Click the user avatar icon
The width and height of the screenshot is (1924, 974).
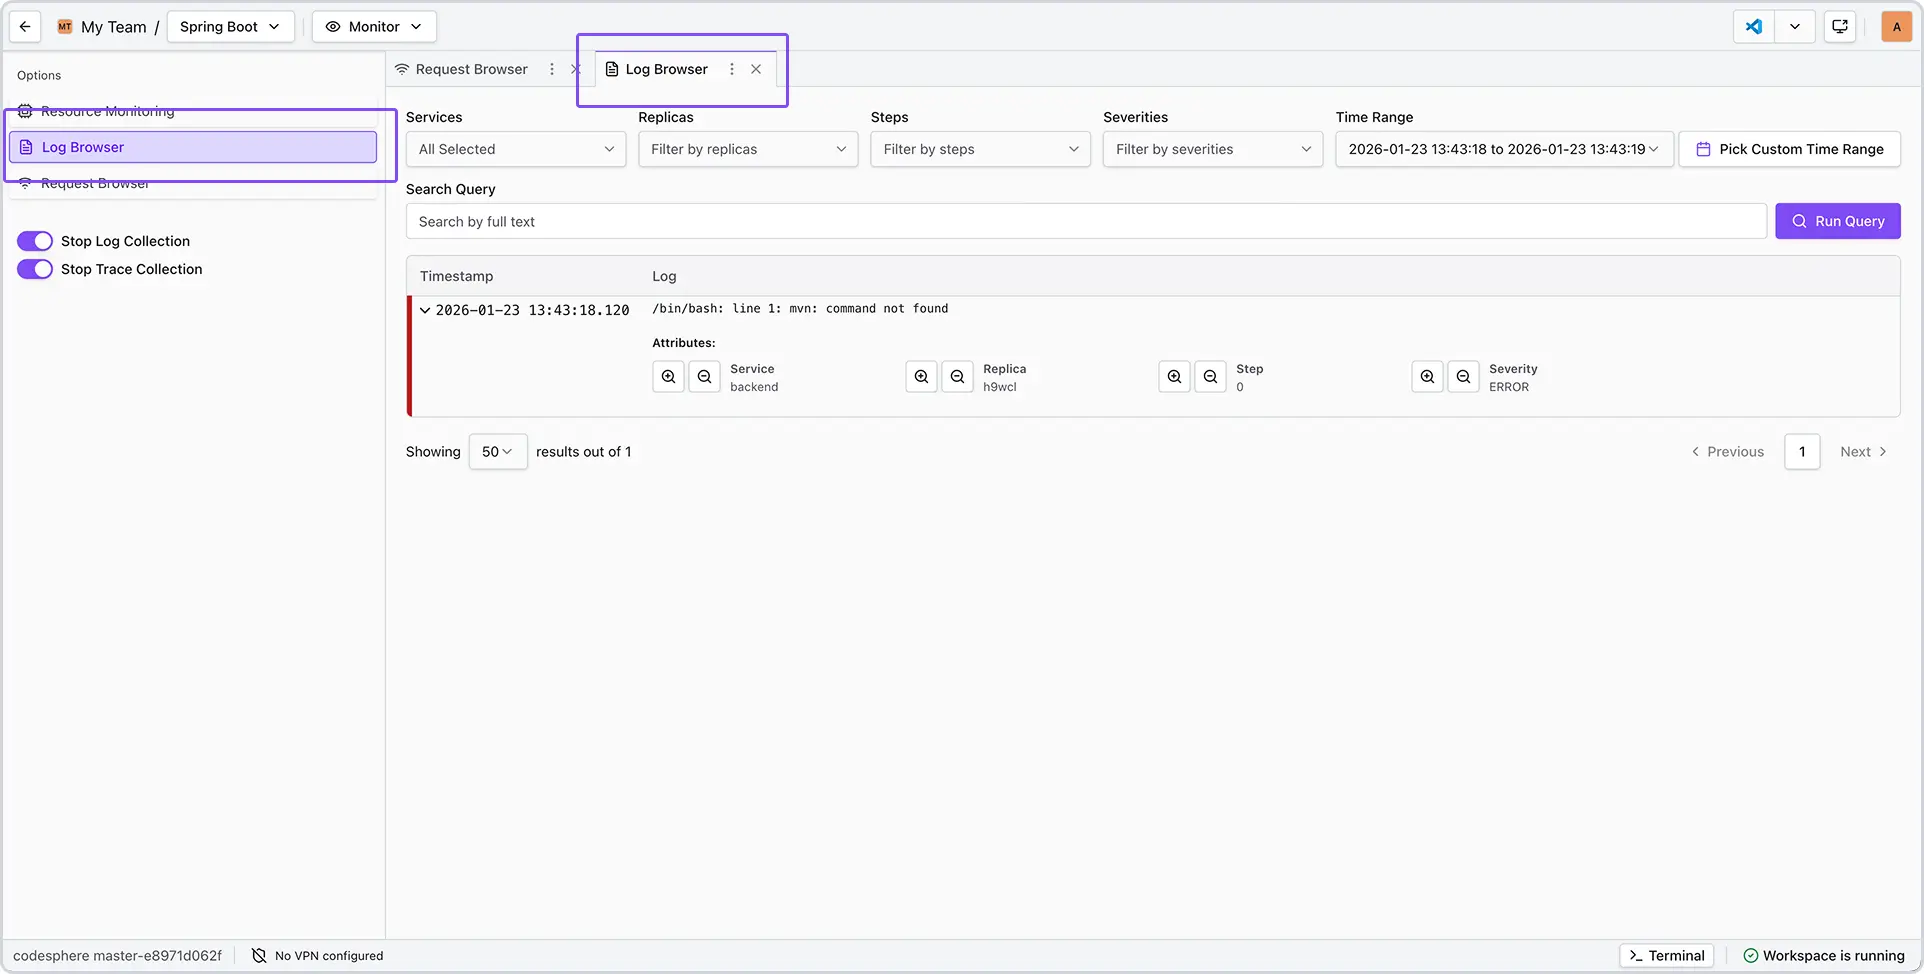[x=1896, y=27]
